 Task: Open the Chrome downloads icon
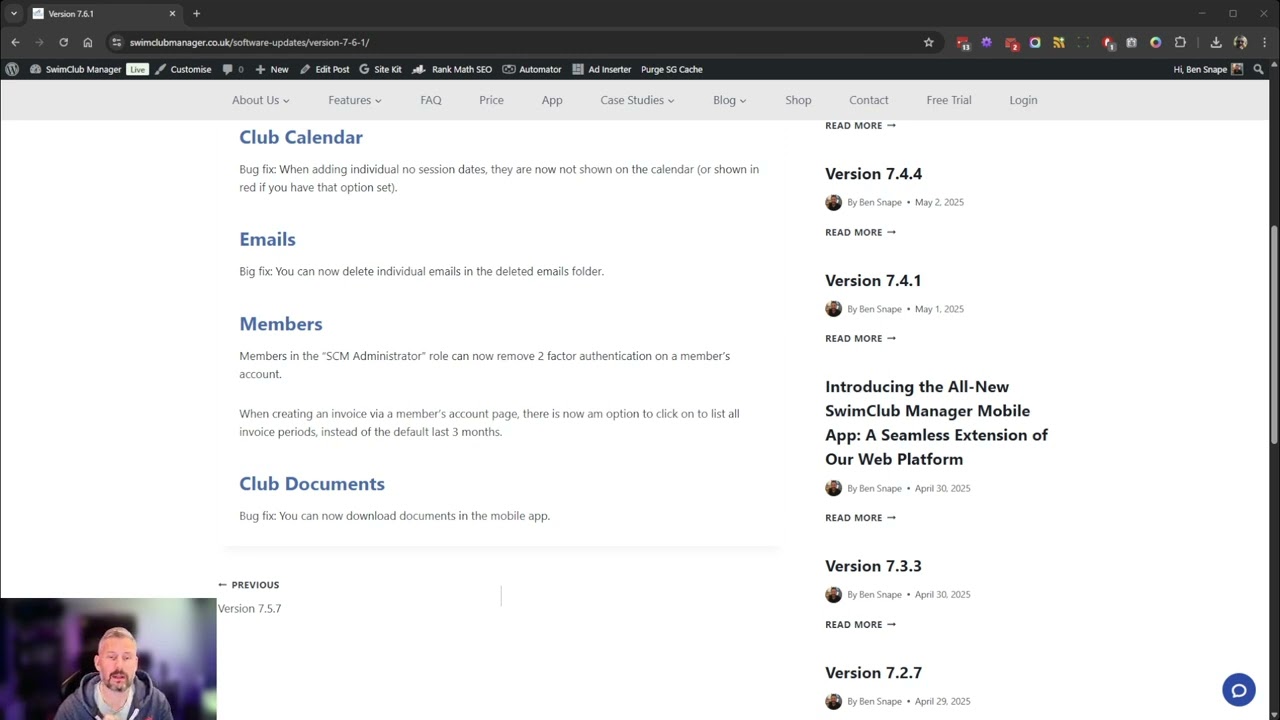[1216, 42]
